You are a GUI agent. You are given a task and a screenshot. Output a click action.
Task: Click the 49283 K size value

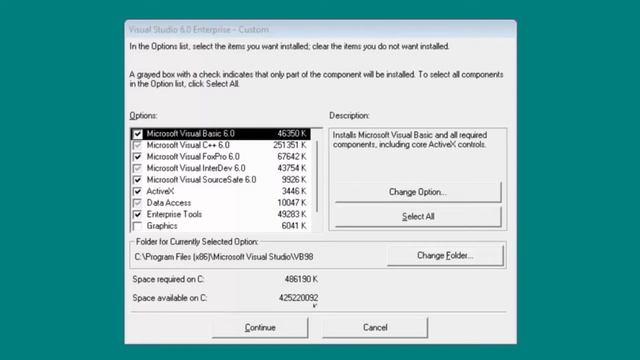(x=291, y=214)
